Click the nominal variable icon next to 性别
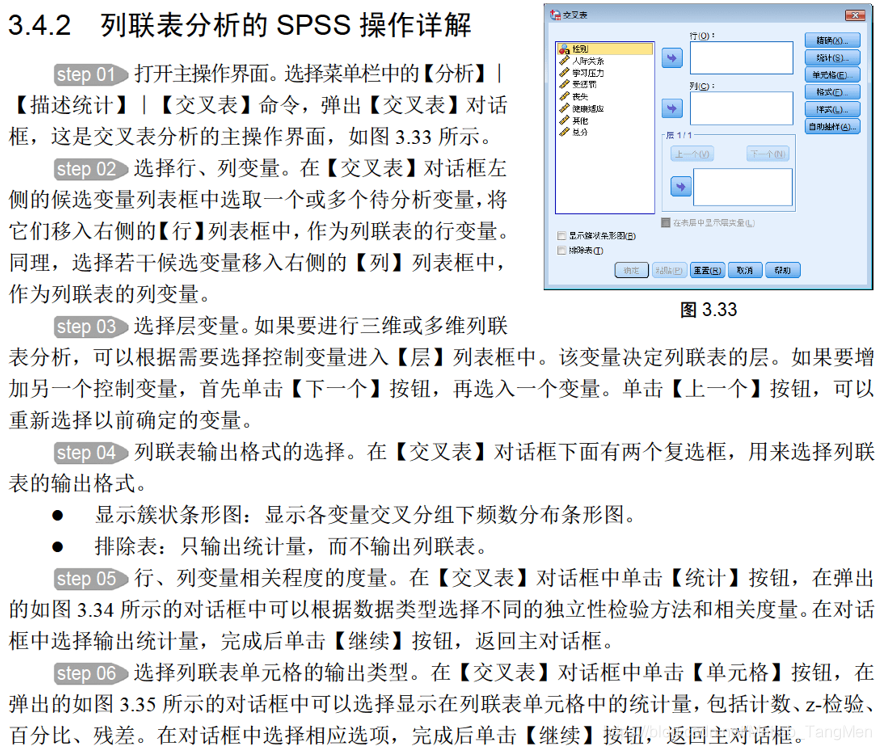Viewport: 881px width, 750px height. (x=564, y=49)
